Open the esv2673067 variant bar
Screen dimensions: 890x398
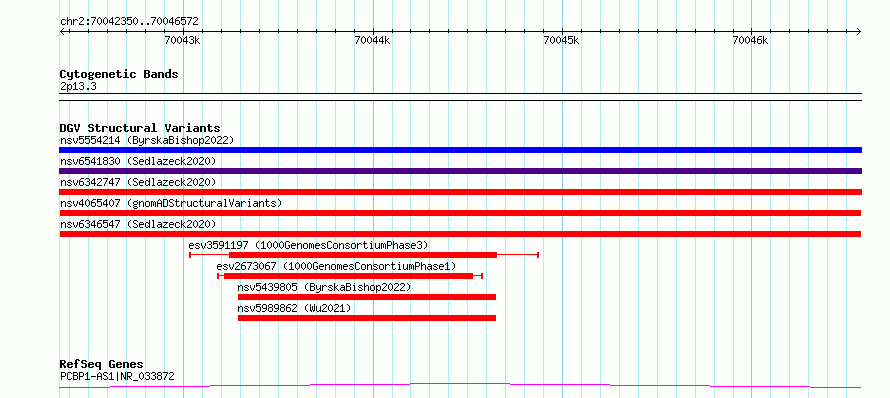coord(350,276)
